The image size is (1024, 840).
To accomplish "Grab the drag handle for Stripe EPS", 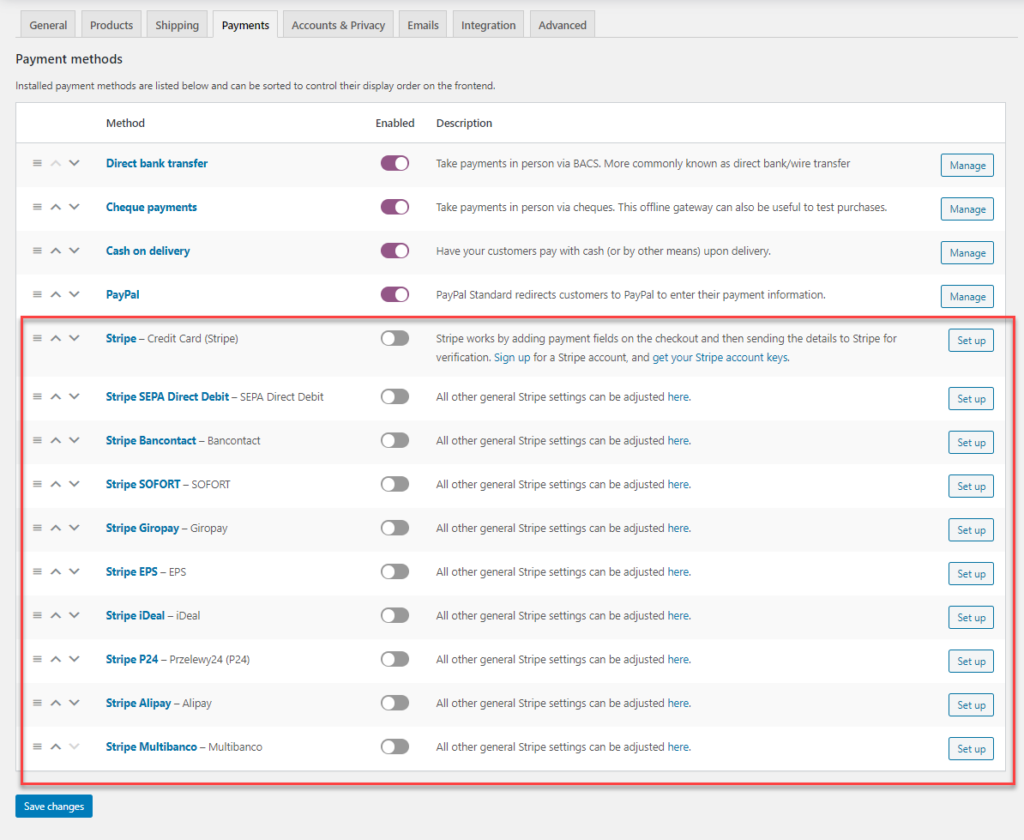I will (37, 572).
